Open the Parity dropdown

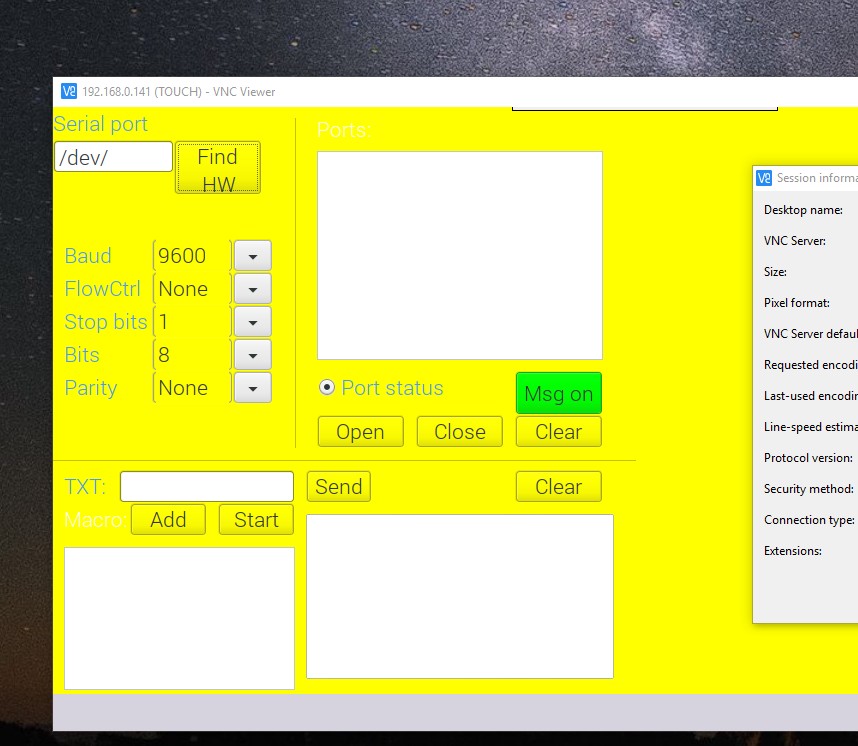coord(252,388)
